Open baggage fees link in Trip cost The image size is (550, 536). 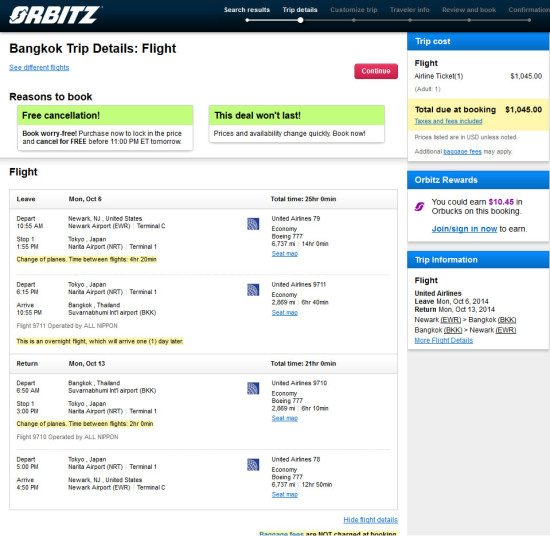(x=462, y=152)
